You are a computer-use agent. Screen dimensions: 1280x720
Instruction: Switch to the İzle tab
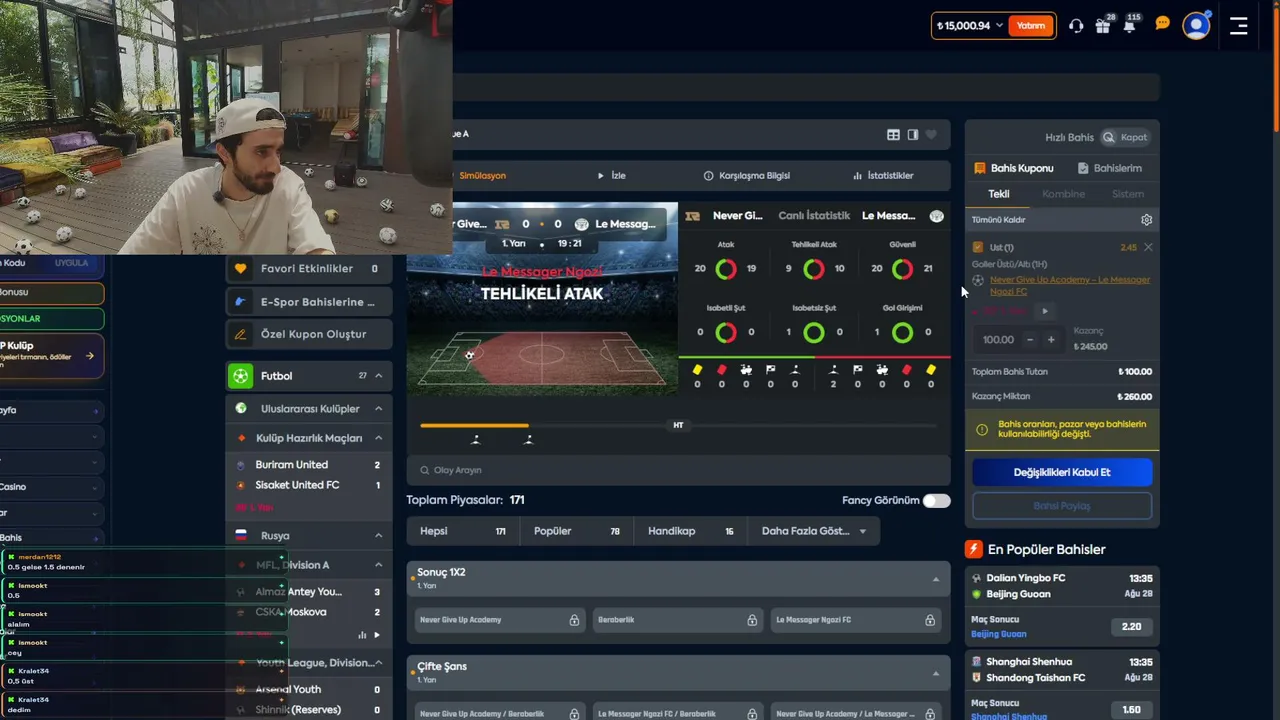(x=612, y=175)
